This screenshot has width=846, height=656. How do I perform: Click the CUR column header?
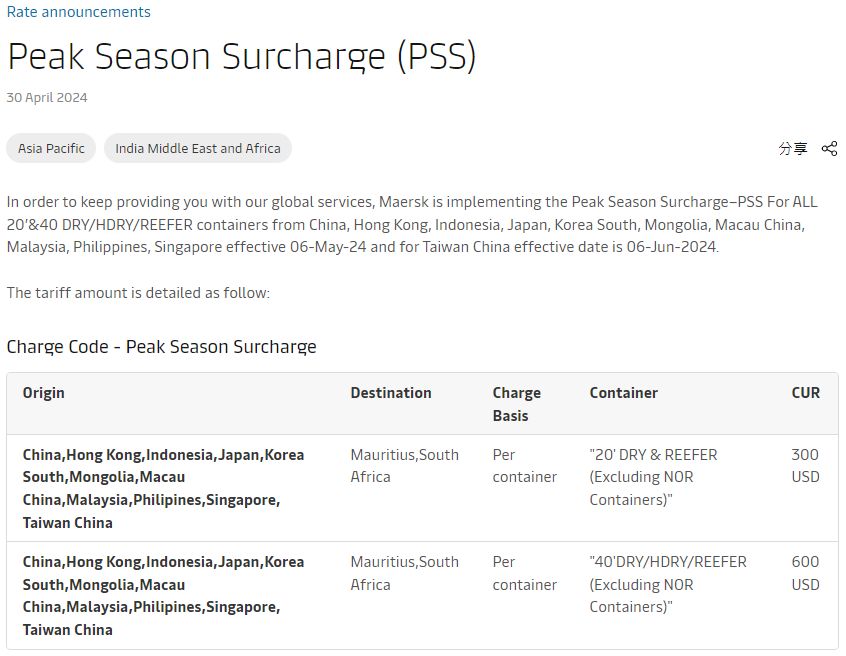point(806,393)
